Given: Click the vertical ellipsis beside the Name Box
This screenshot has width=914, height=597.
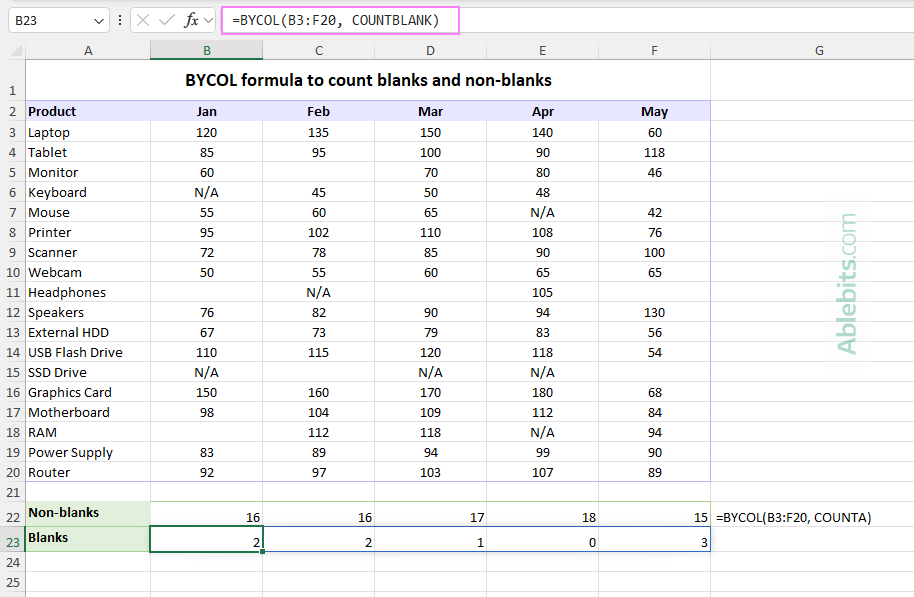Looking at the screenshot, I should (x=119, y=20).
